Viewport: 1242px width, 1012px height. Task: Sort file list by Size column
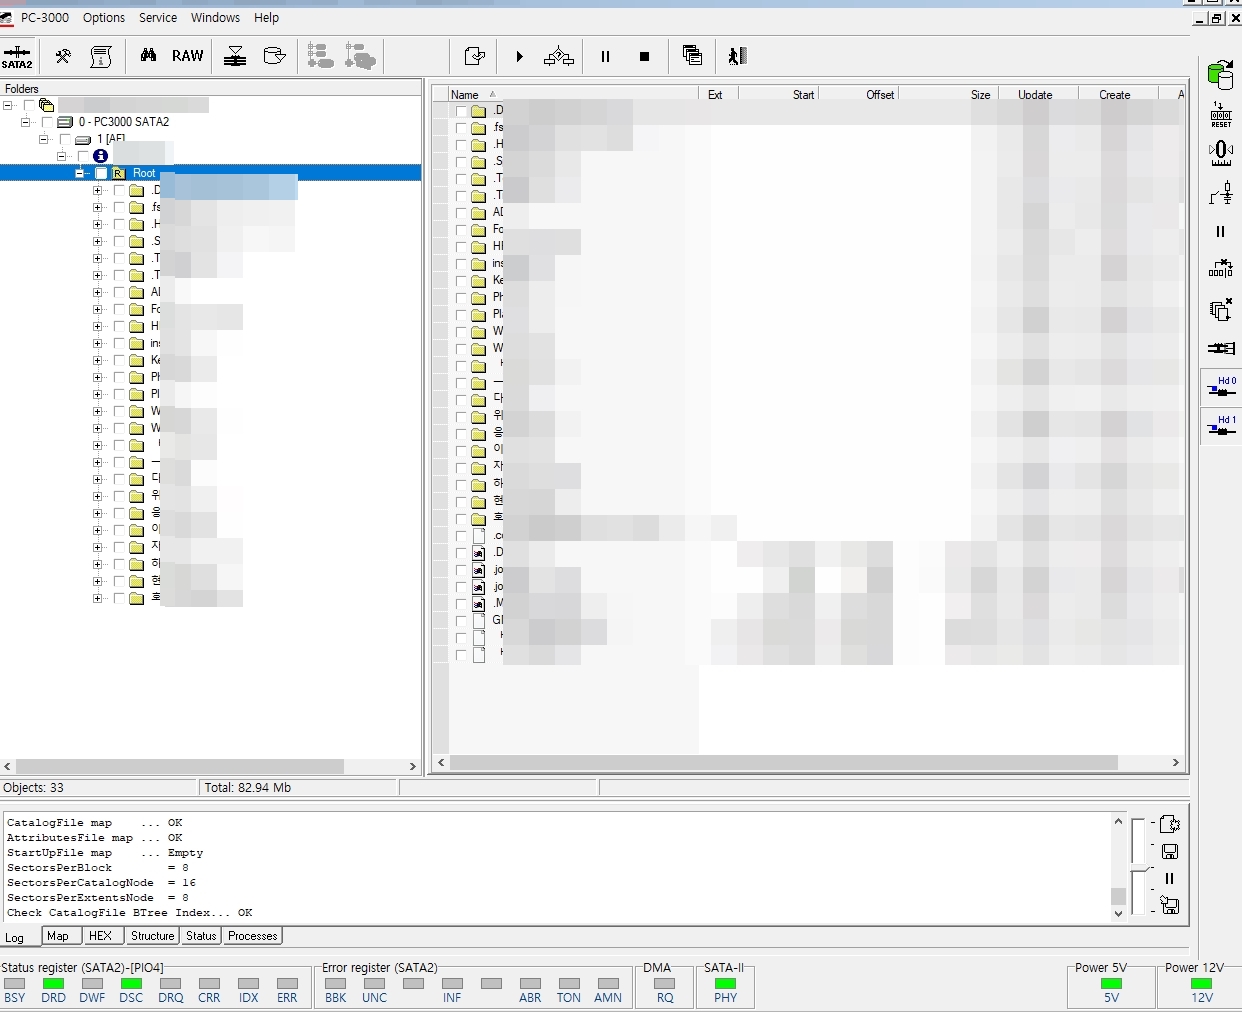click(979, 95)
